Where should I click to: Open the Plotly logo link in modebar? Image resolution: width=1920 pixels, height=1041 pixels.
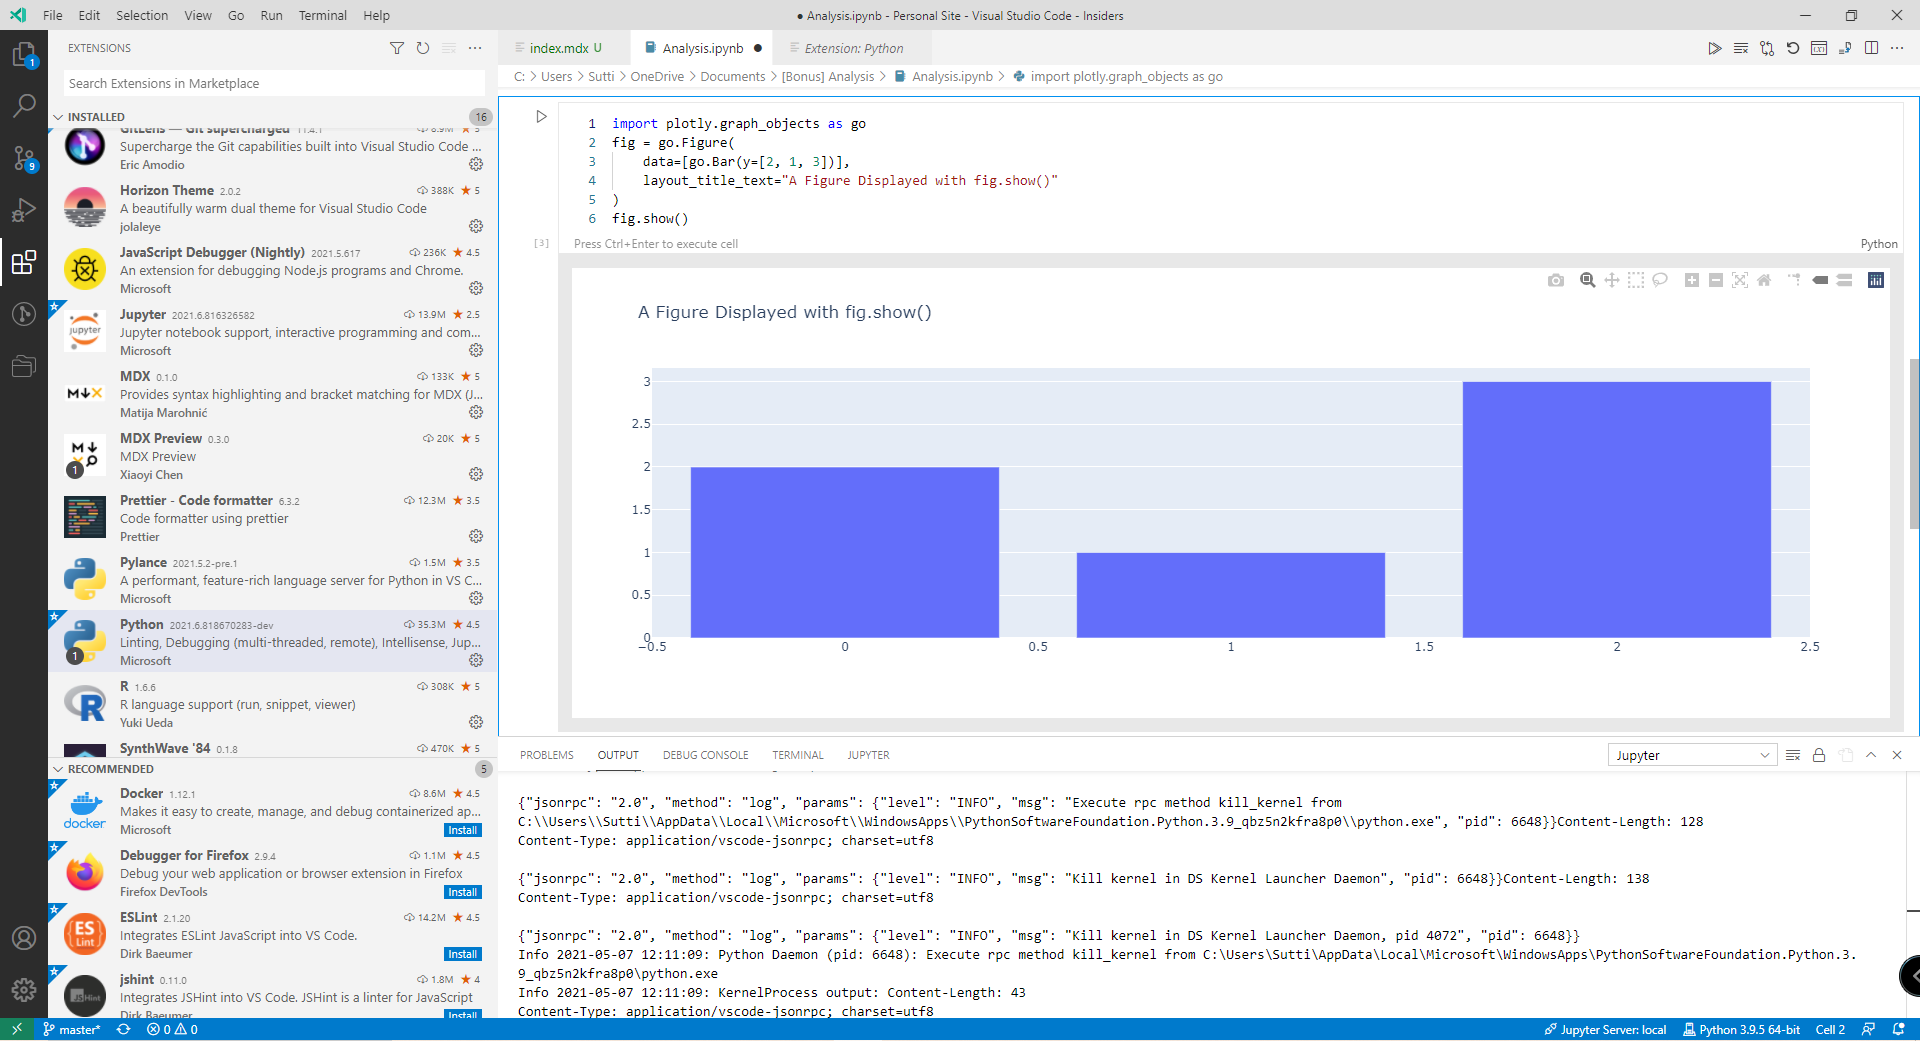[1876, 280]
